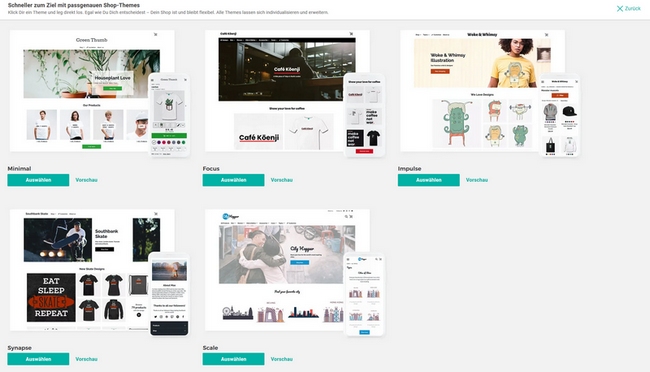Click the Synapse theme name label
The height and width of the screenshot is (372, 650).
pos(19,348)
